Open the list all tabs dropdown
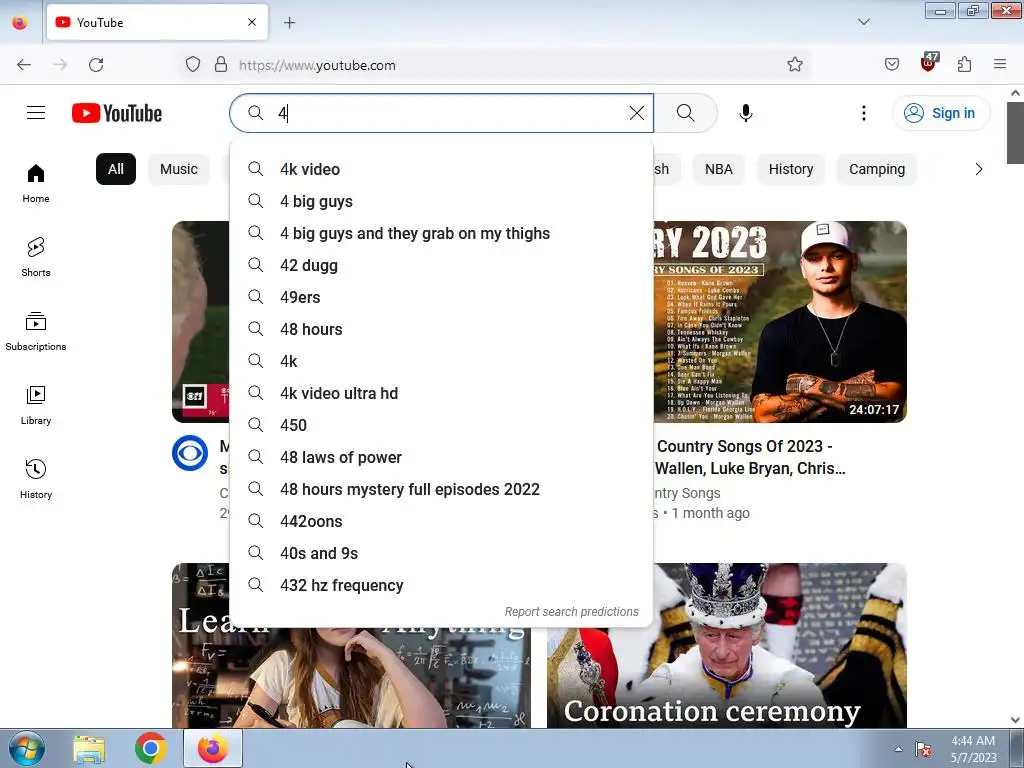The width and height of the screenshot is (1024, 768). pos(863,22)
